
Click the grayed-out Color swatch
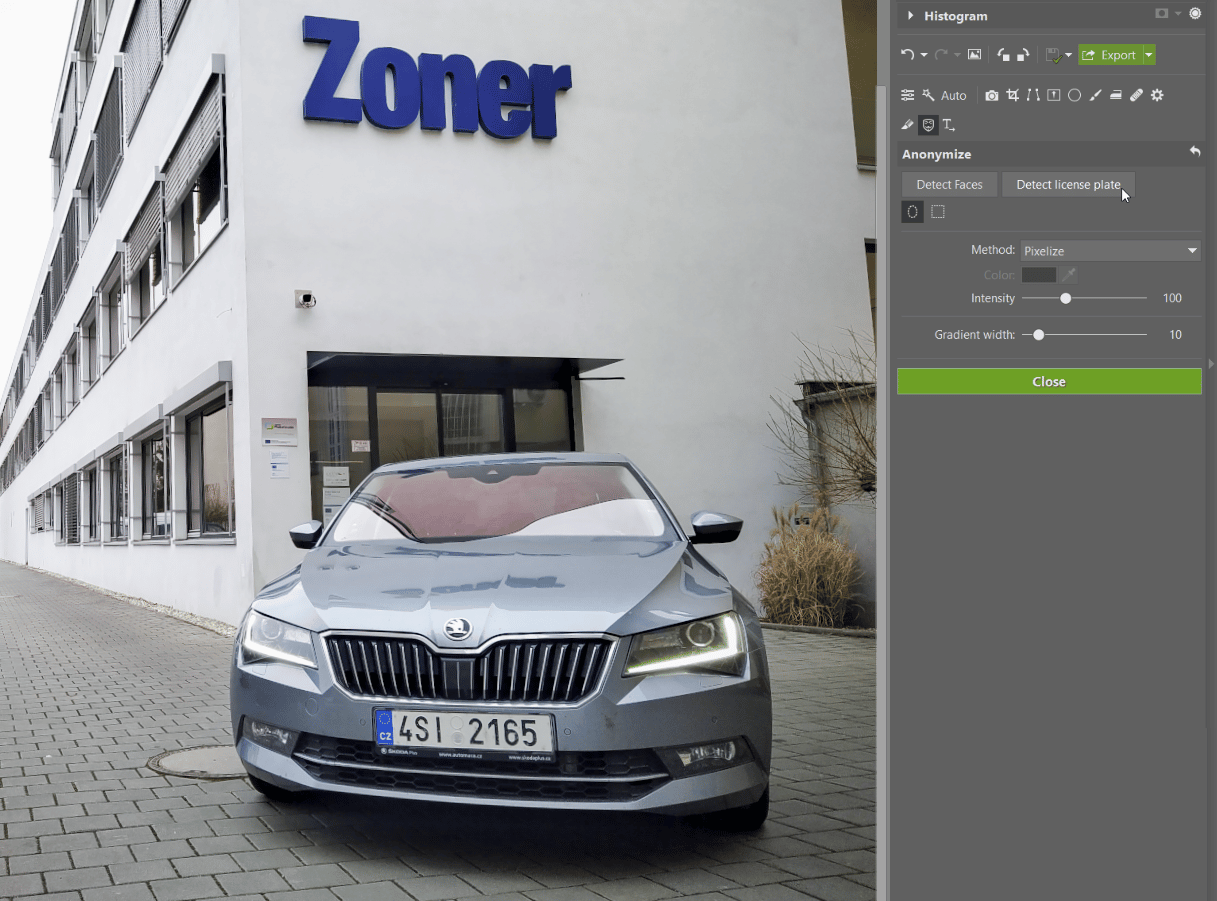(1039, 275)
